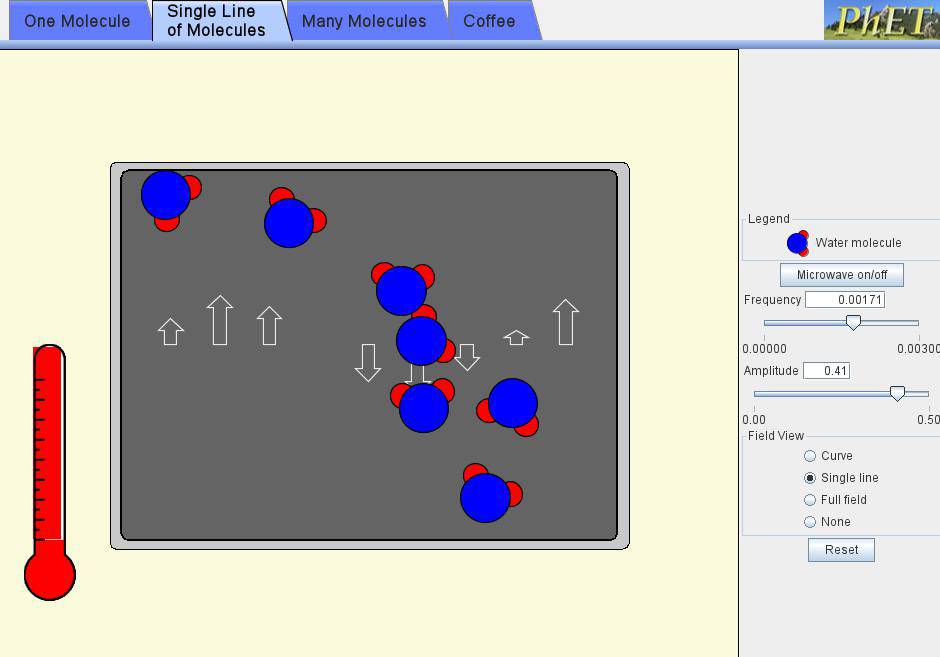The width and height of the screenshot is (940, 657).
Task: Select the Full field view option
Action: coord(810,500)
